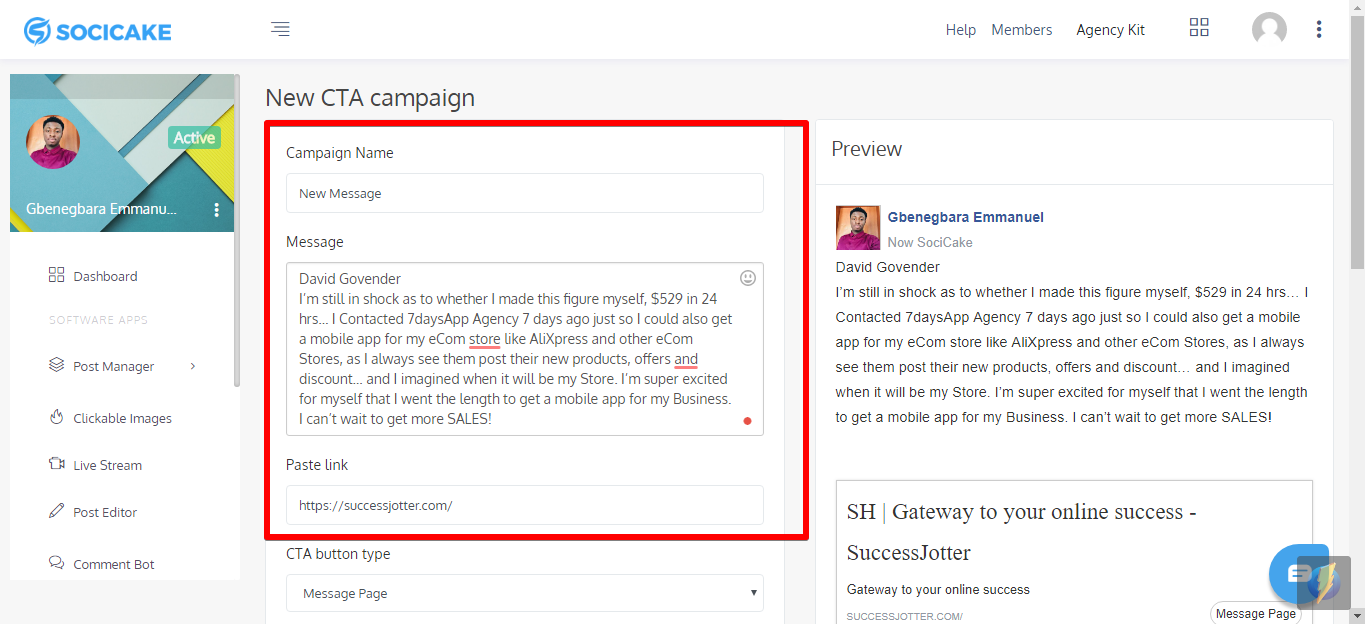The height and width of the screenshot is (624, 1365).
Task: Click the page vertical scrollbar
Action: [x=1357, y=140]
